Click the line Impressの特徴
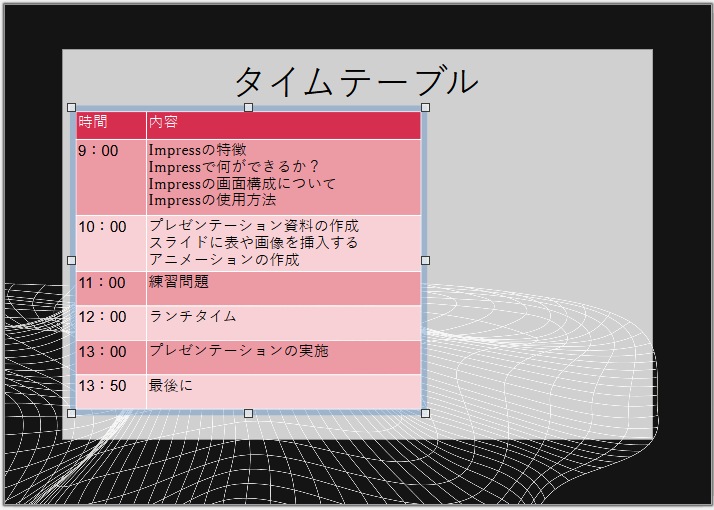The height and width of the screenshot is (510, 714). (198, 150)
